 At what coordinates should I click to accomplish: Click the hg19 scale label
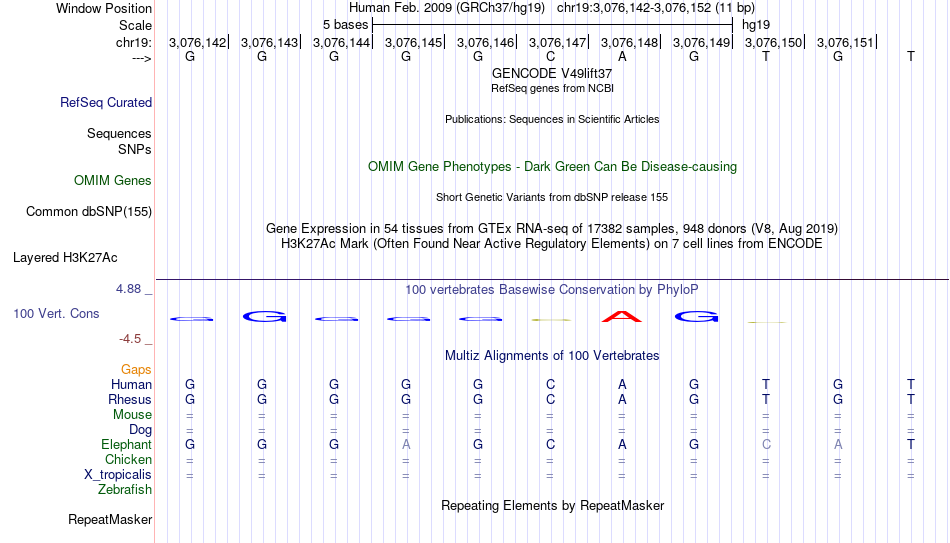pos(756,25)
